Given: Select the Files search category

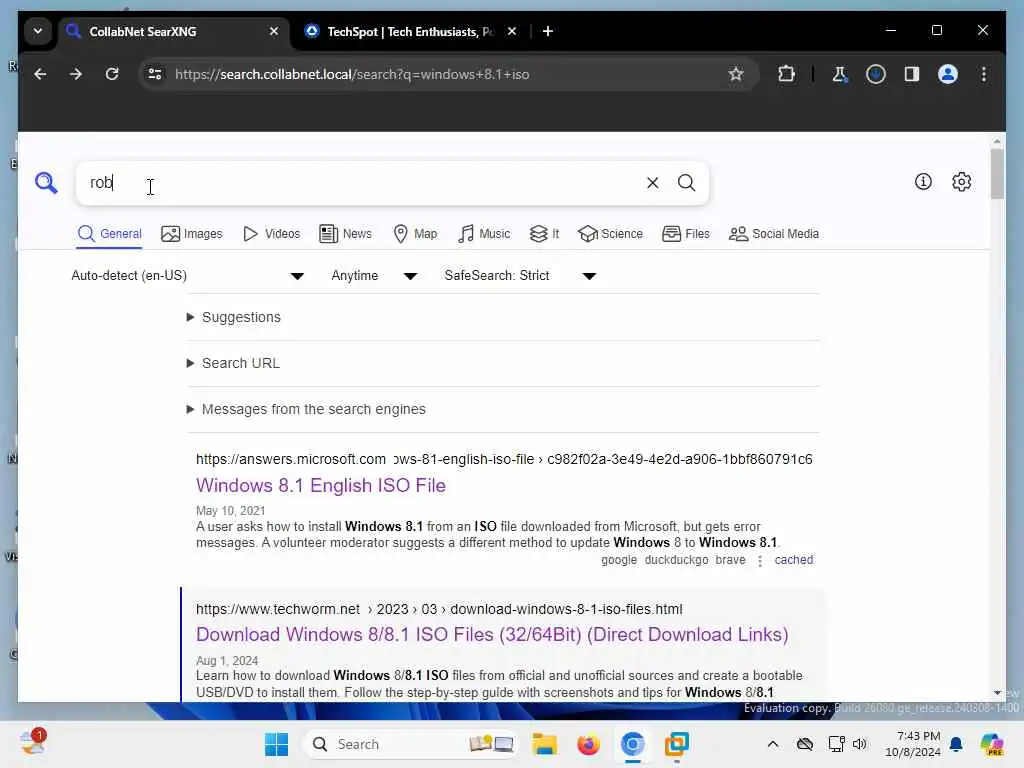Looking at the screenshot, I should (686, 234).
